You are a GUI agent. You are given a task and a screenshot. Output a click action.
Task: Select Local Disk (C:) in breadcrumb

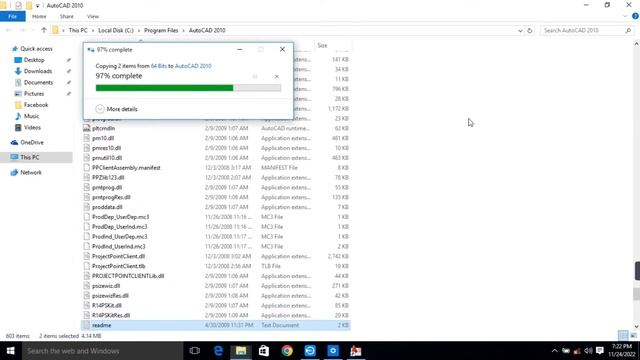click(116, 31)
